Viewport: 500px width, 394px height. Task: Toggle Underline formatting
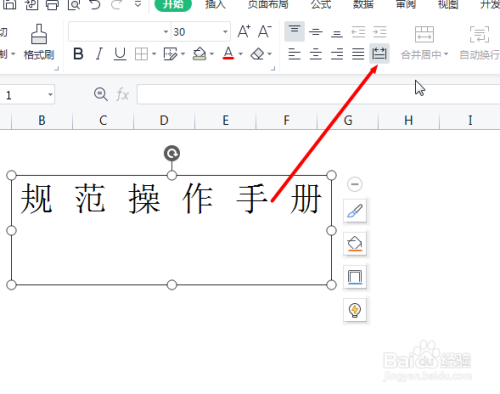pyautogui.click(x=120, y=54)
